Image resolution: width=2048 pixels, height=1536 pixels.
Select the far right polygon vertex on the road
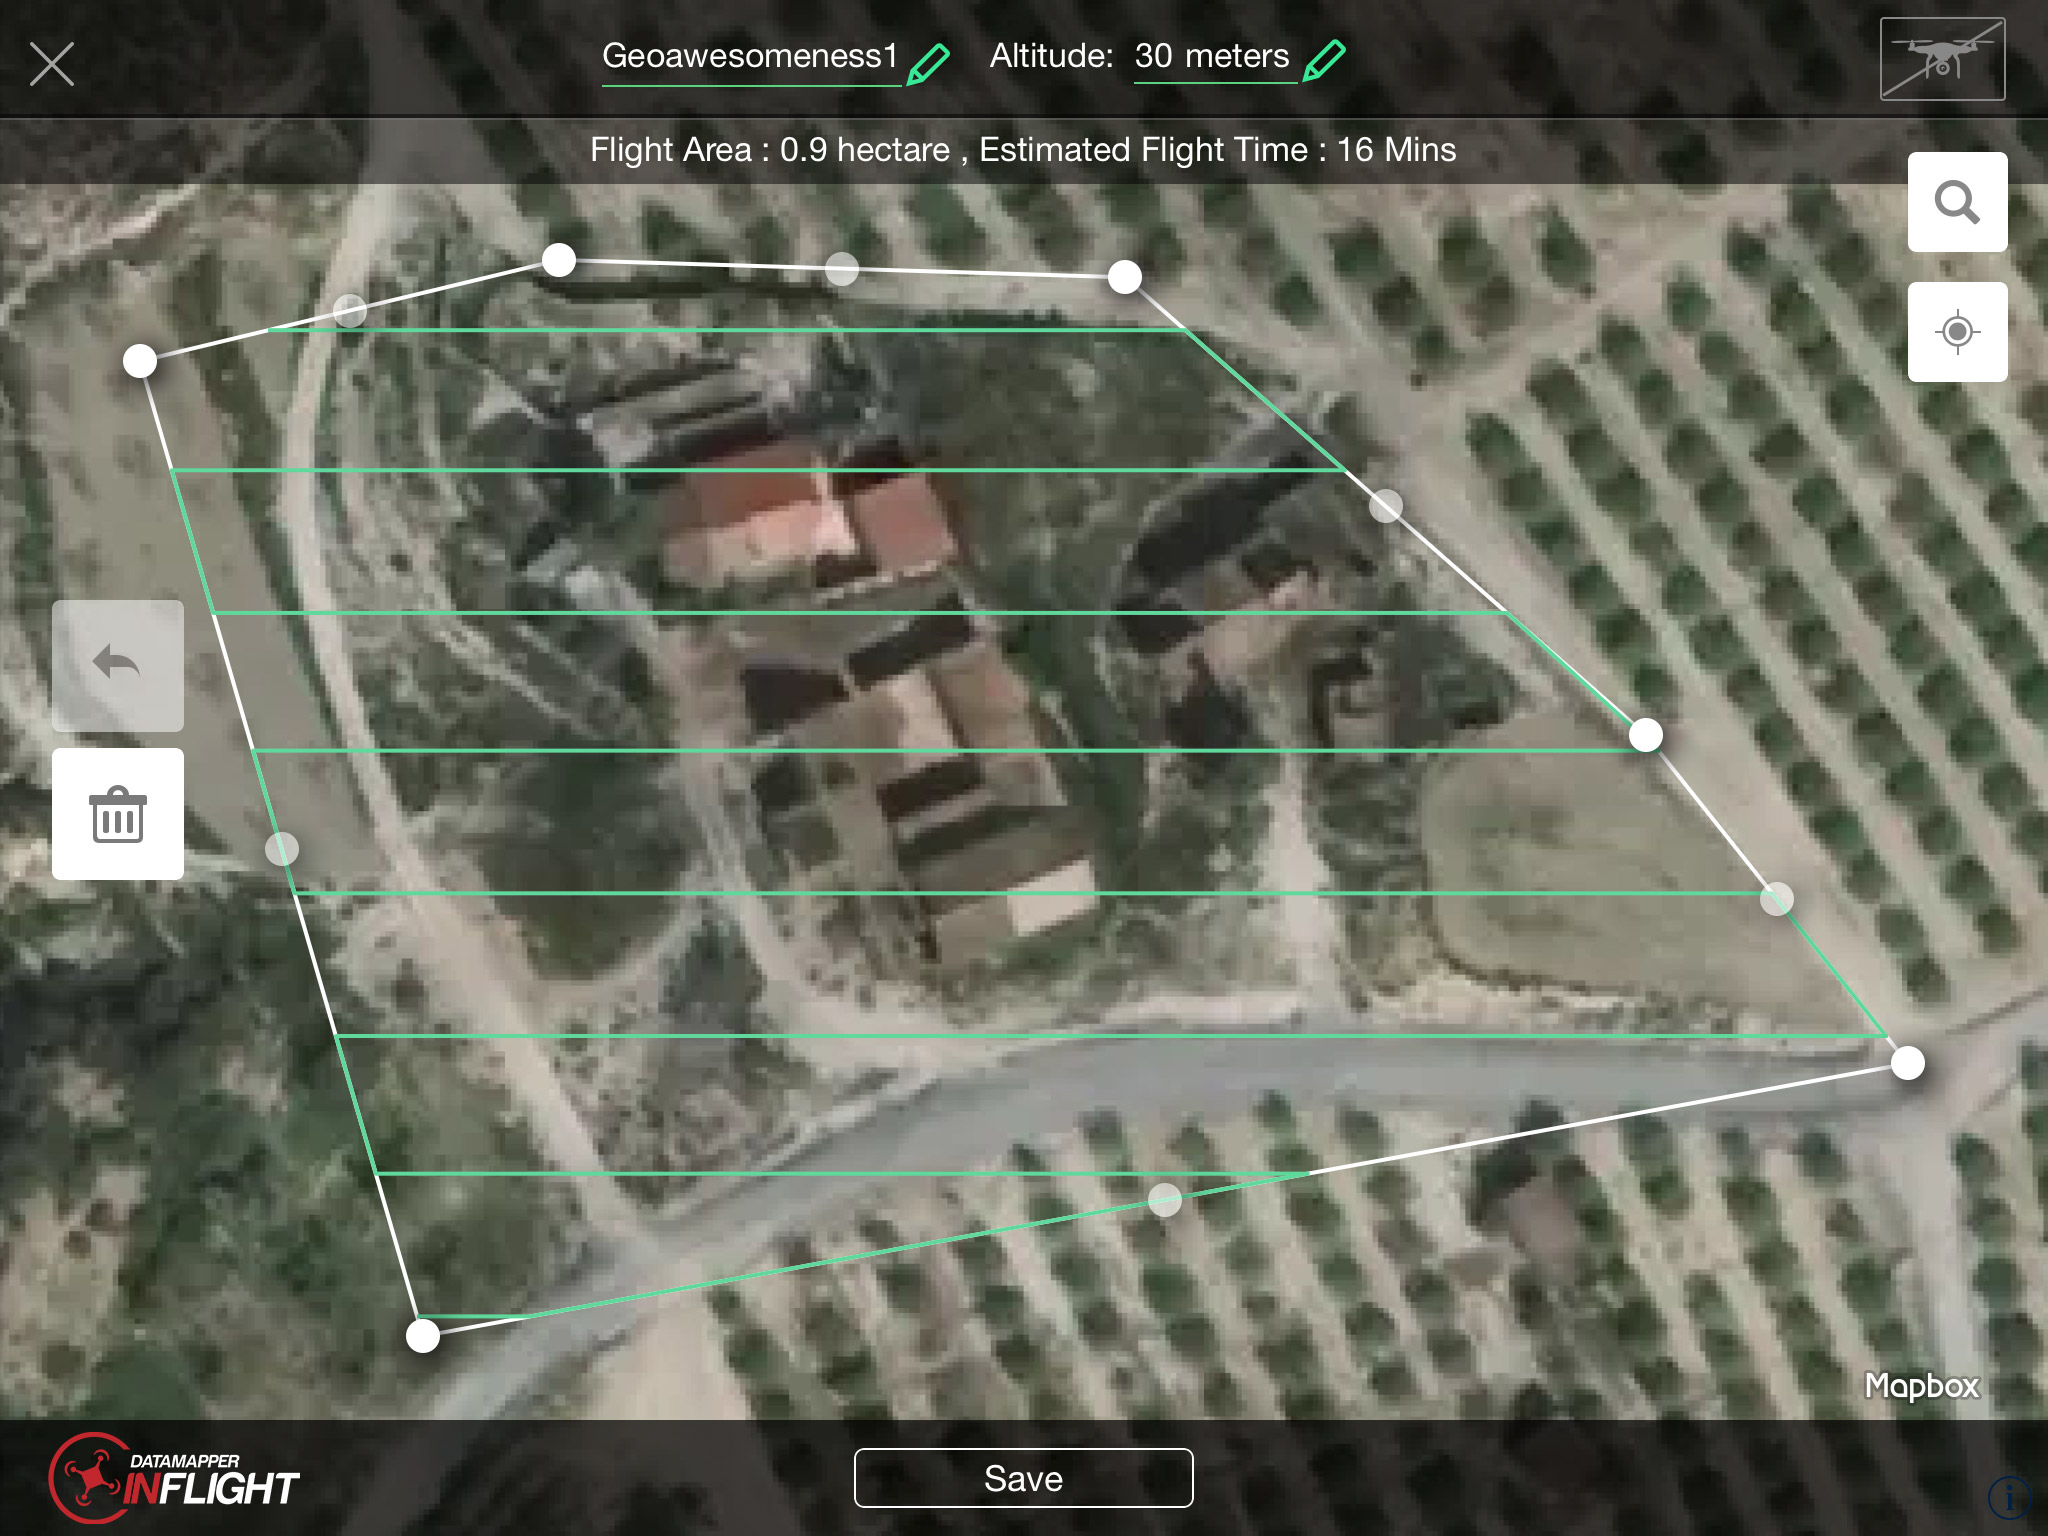(1908, 1063)
